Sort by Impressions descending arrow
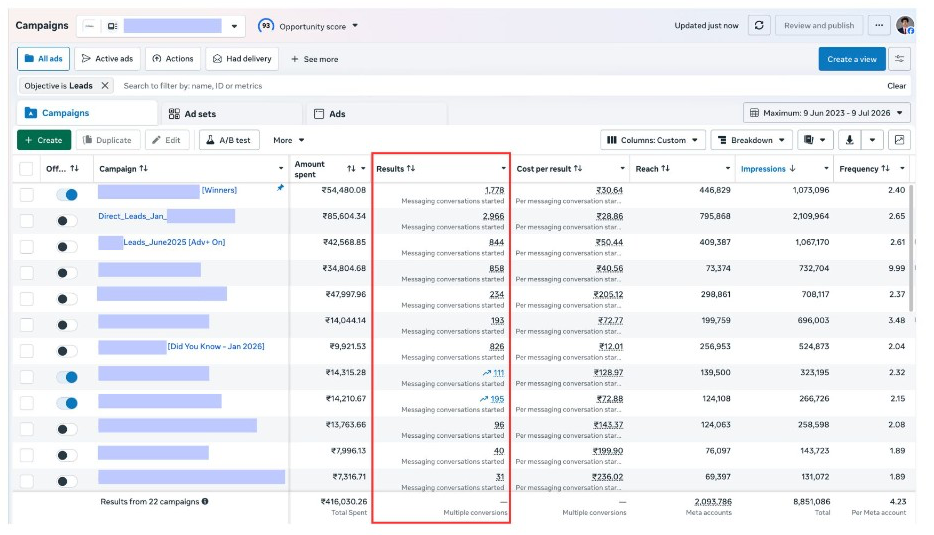 click(x=792, y=169)
